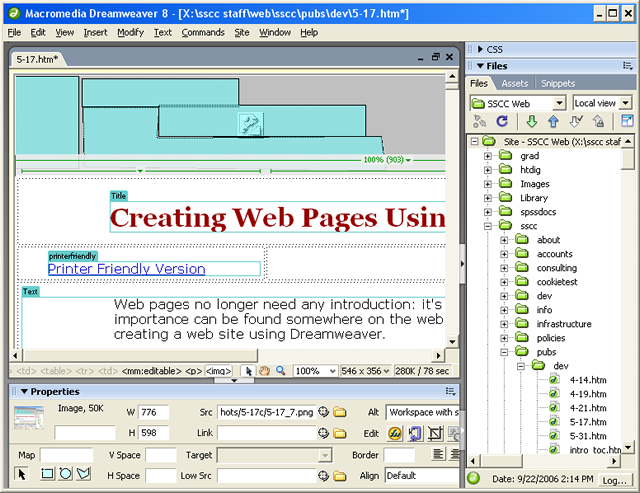640x493 pixels.
Task: Pointer hotspot tool in Map section
Action: tap(22, 474)
